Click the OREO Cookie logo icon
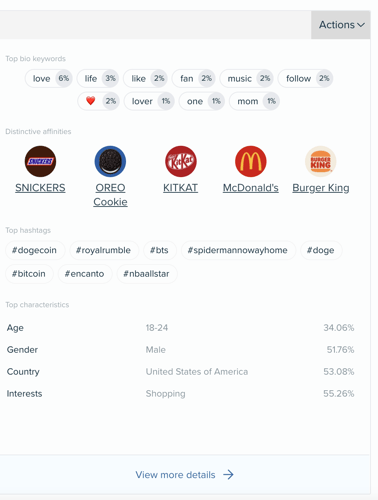 coord(110,161)
